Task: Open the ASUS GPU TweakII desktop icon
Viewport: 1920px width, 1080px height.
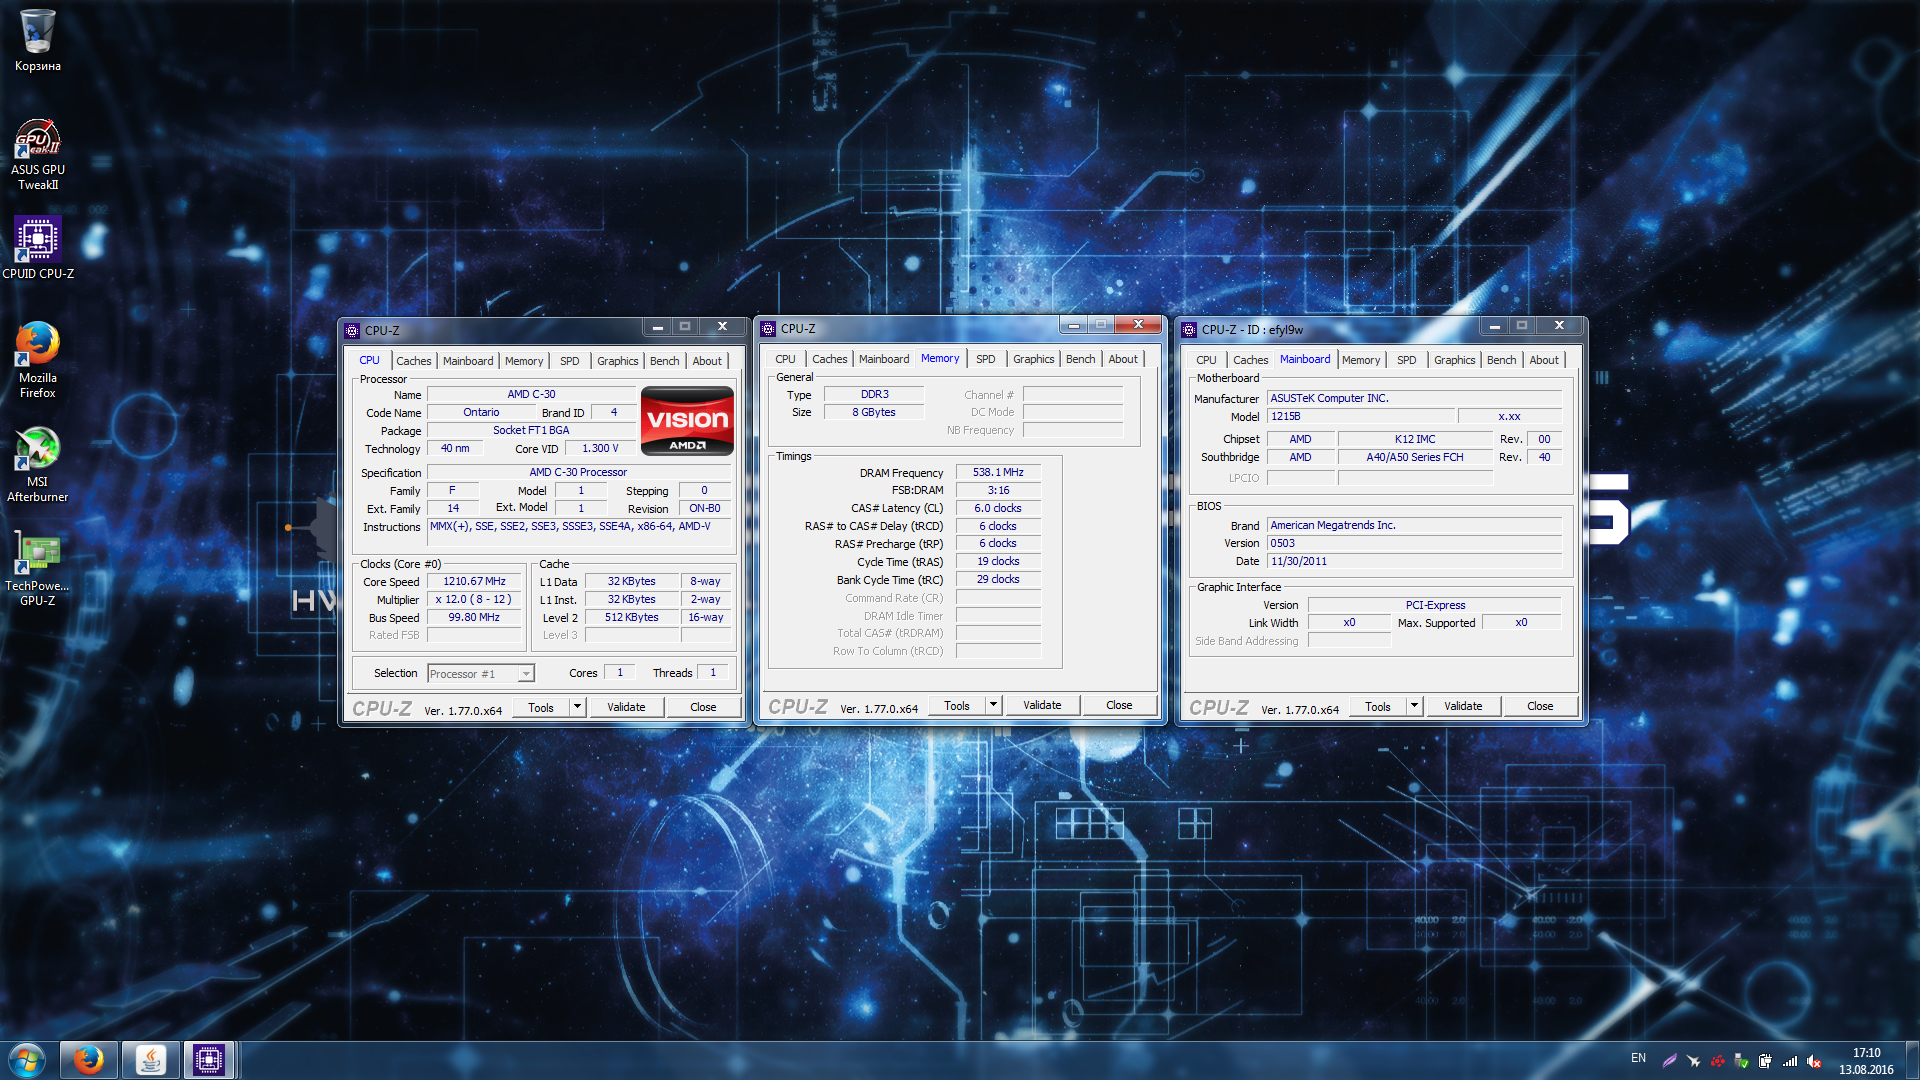Action: click(37, 153)
